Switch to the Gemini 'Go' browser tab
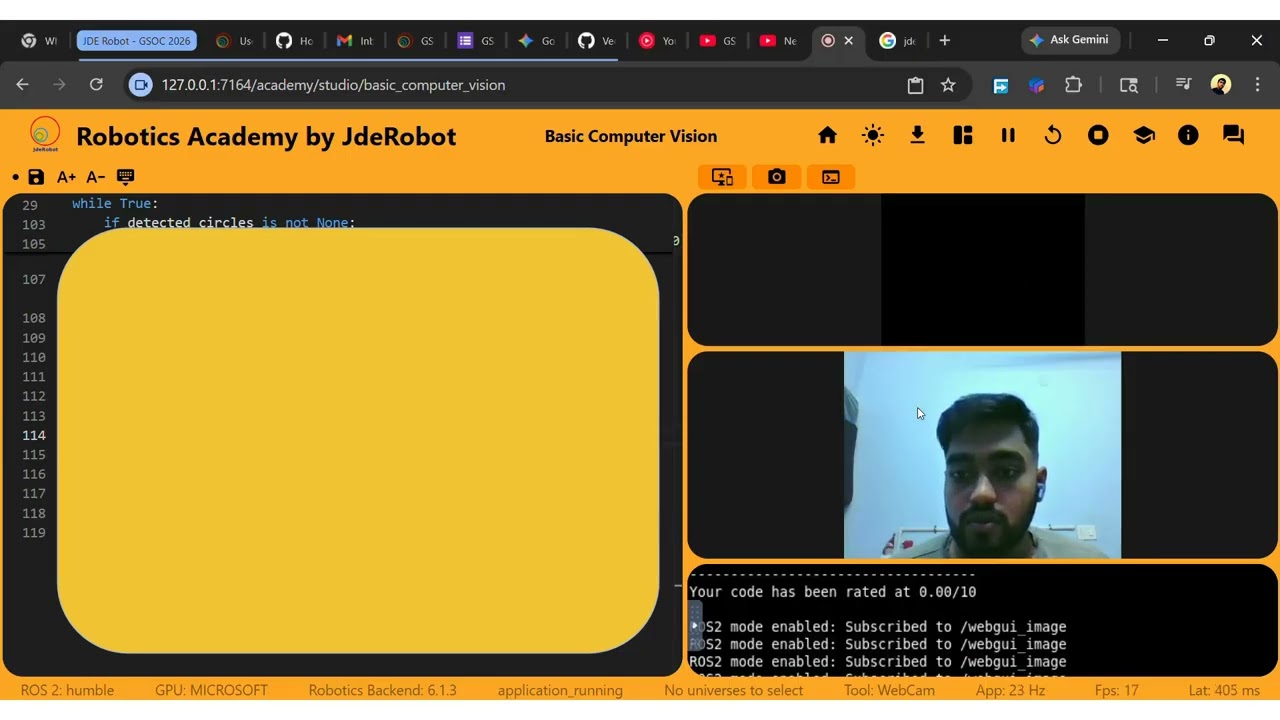Image resolution: width=1280 pixels, height=720 pixels. (536, 41)
